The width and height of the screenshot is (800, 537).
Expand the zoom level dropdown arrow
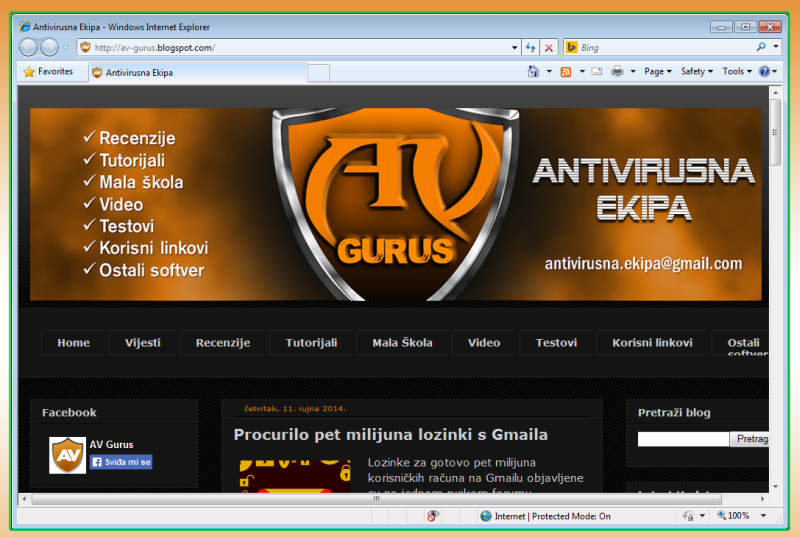coord(763,516)
